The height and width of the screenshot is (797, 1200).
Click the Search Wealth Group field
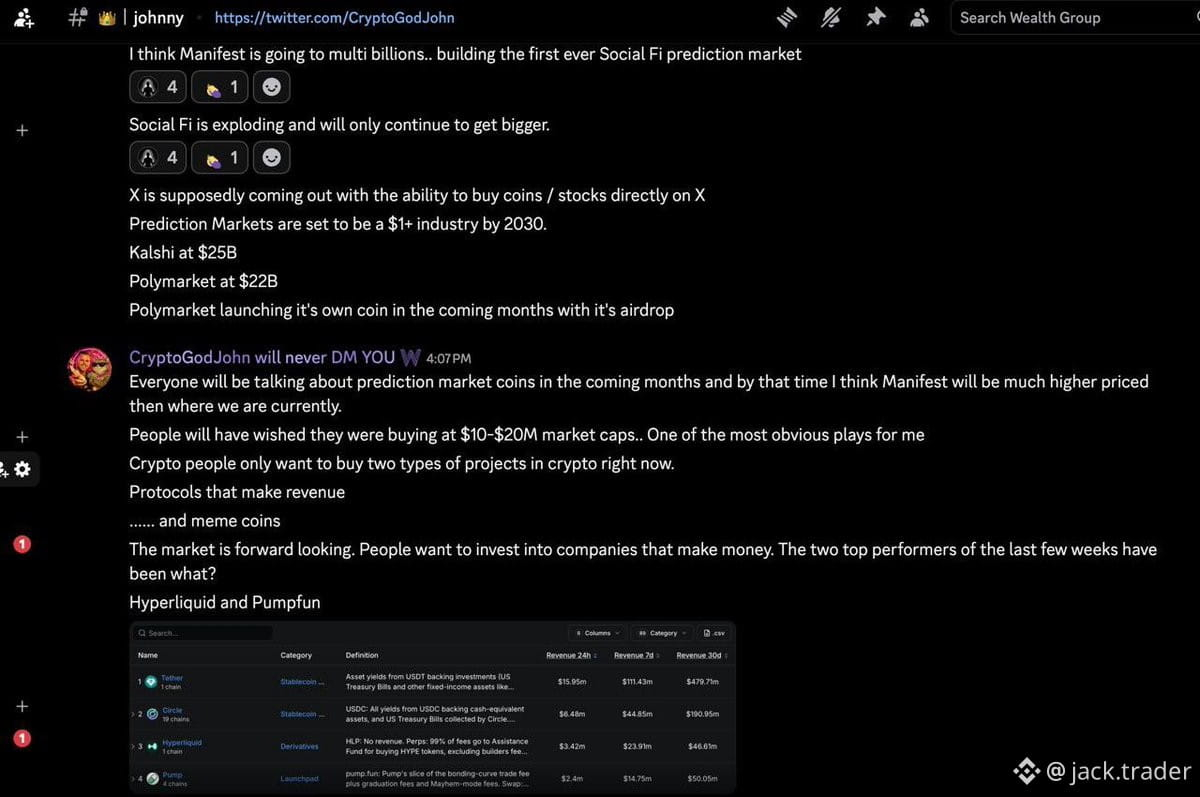(x=1074, y=17)
